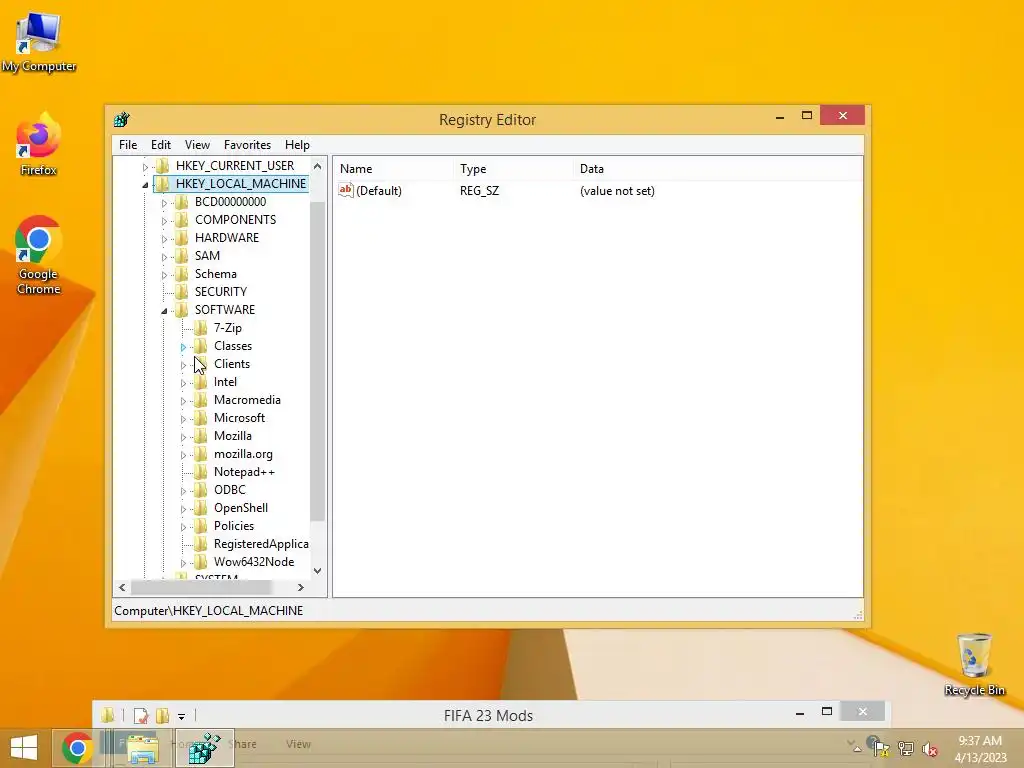1024x768 pixels.
Task: Expand the Clients key arrow
Action: [x=184, y=365]
